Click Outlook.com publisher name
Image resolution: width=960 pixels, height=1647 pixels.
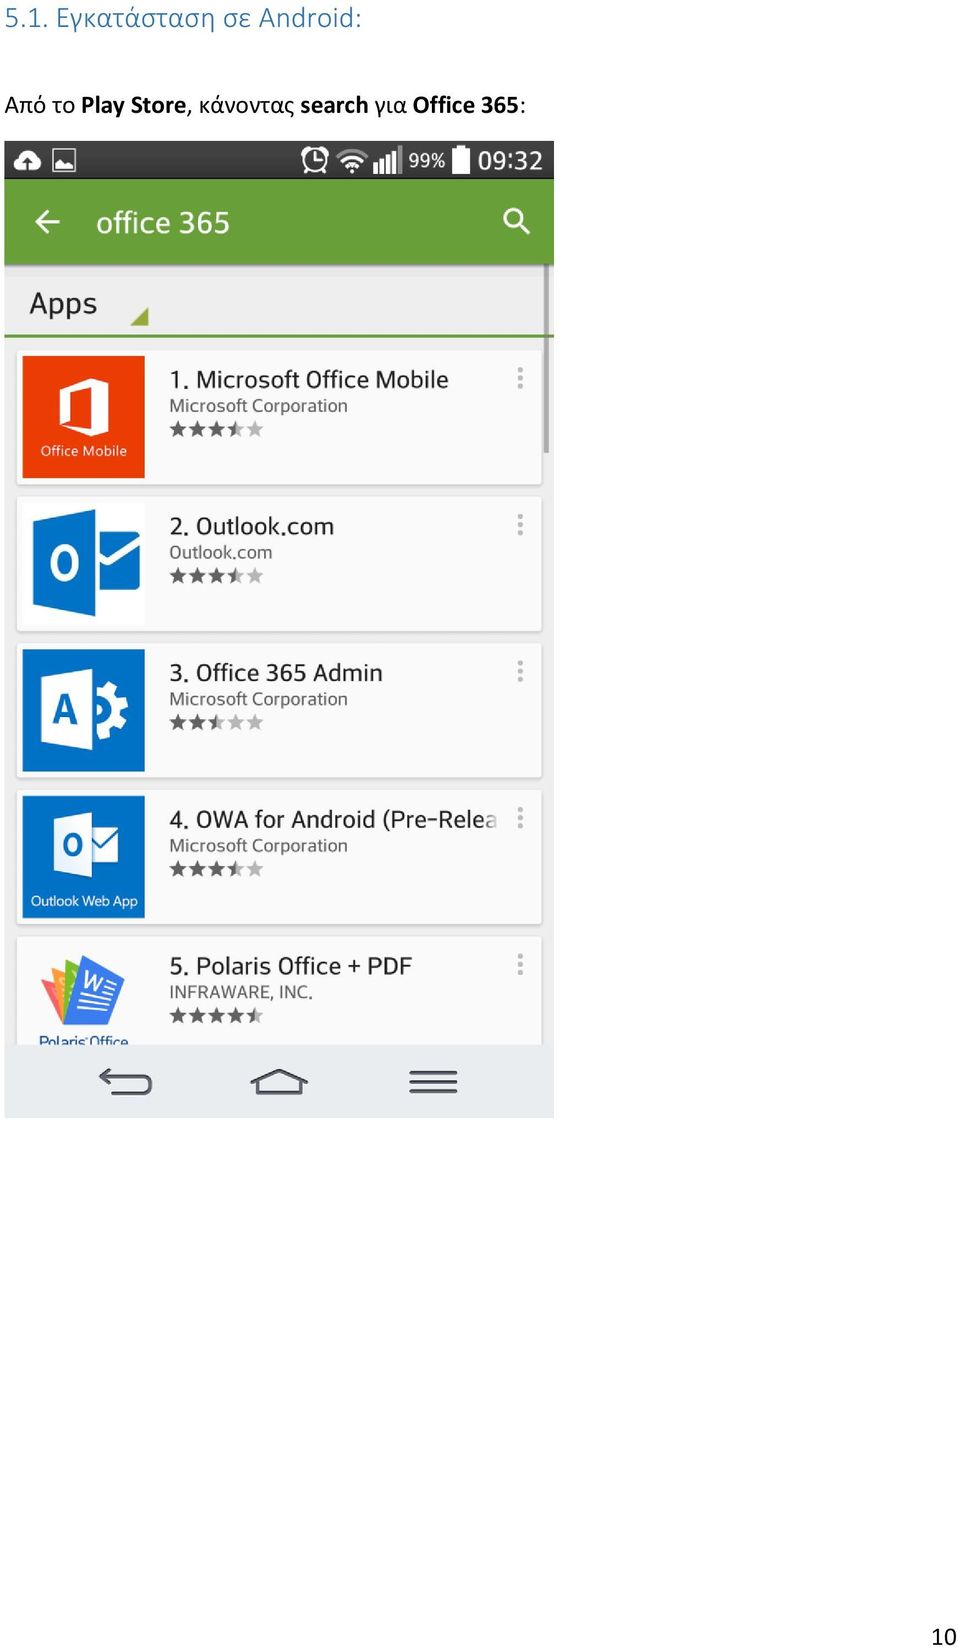(220, 552)
